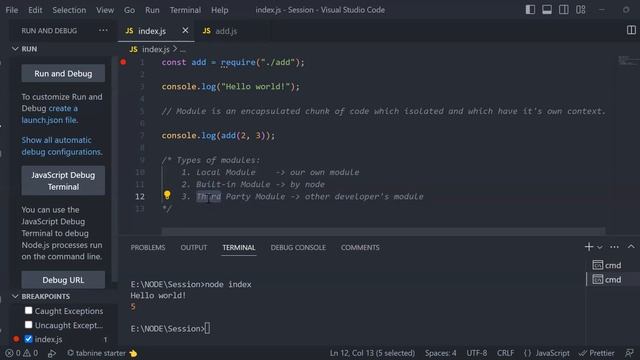Open terminal panel more actions menu
Image resolution: width=640 pixels, height=360 pixels.
tap(614, 247)
